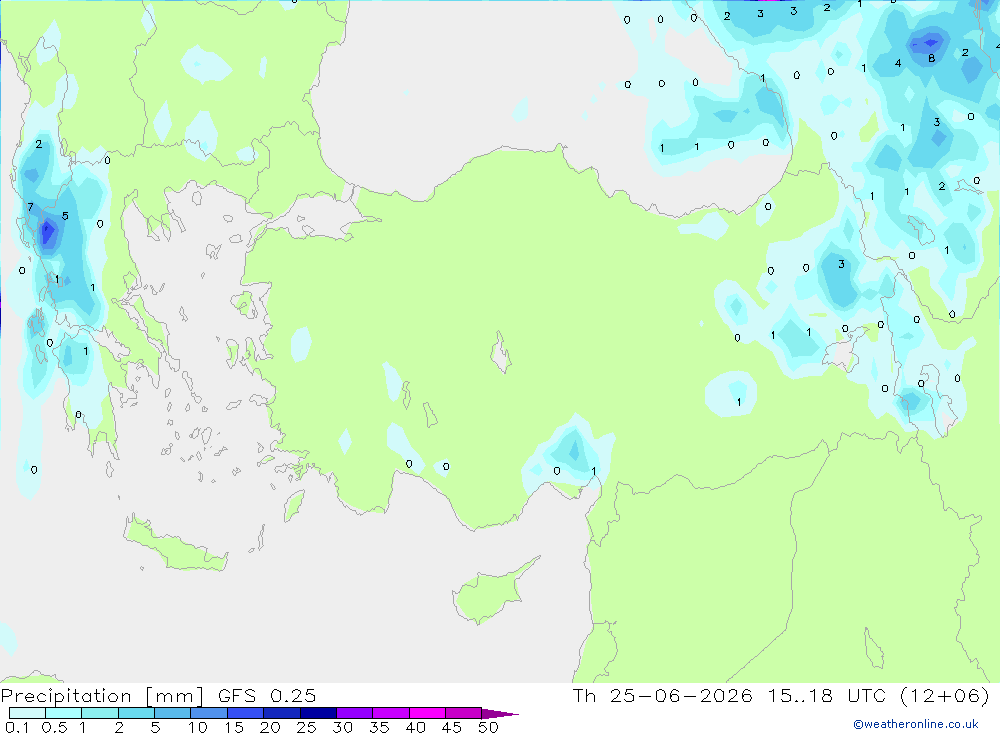Click the legend label '40'
This screenshot has width=1000, height=733.
415,727
